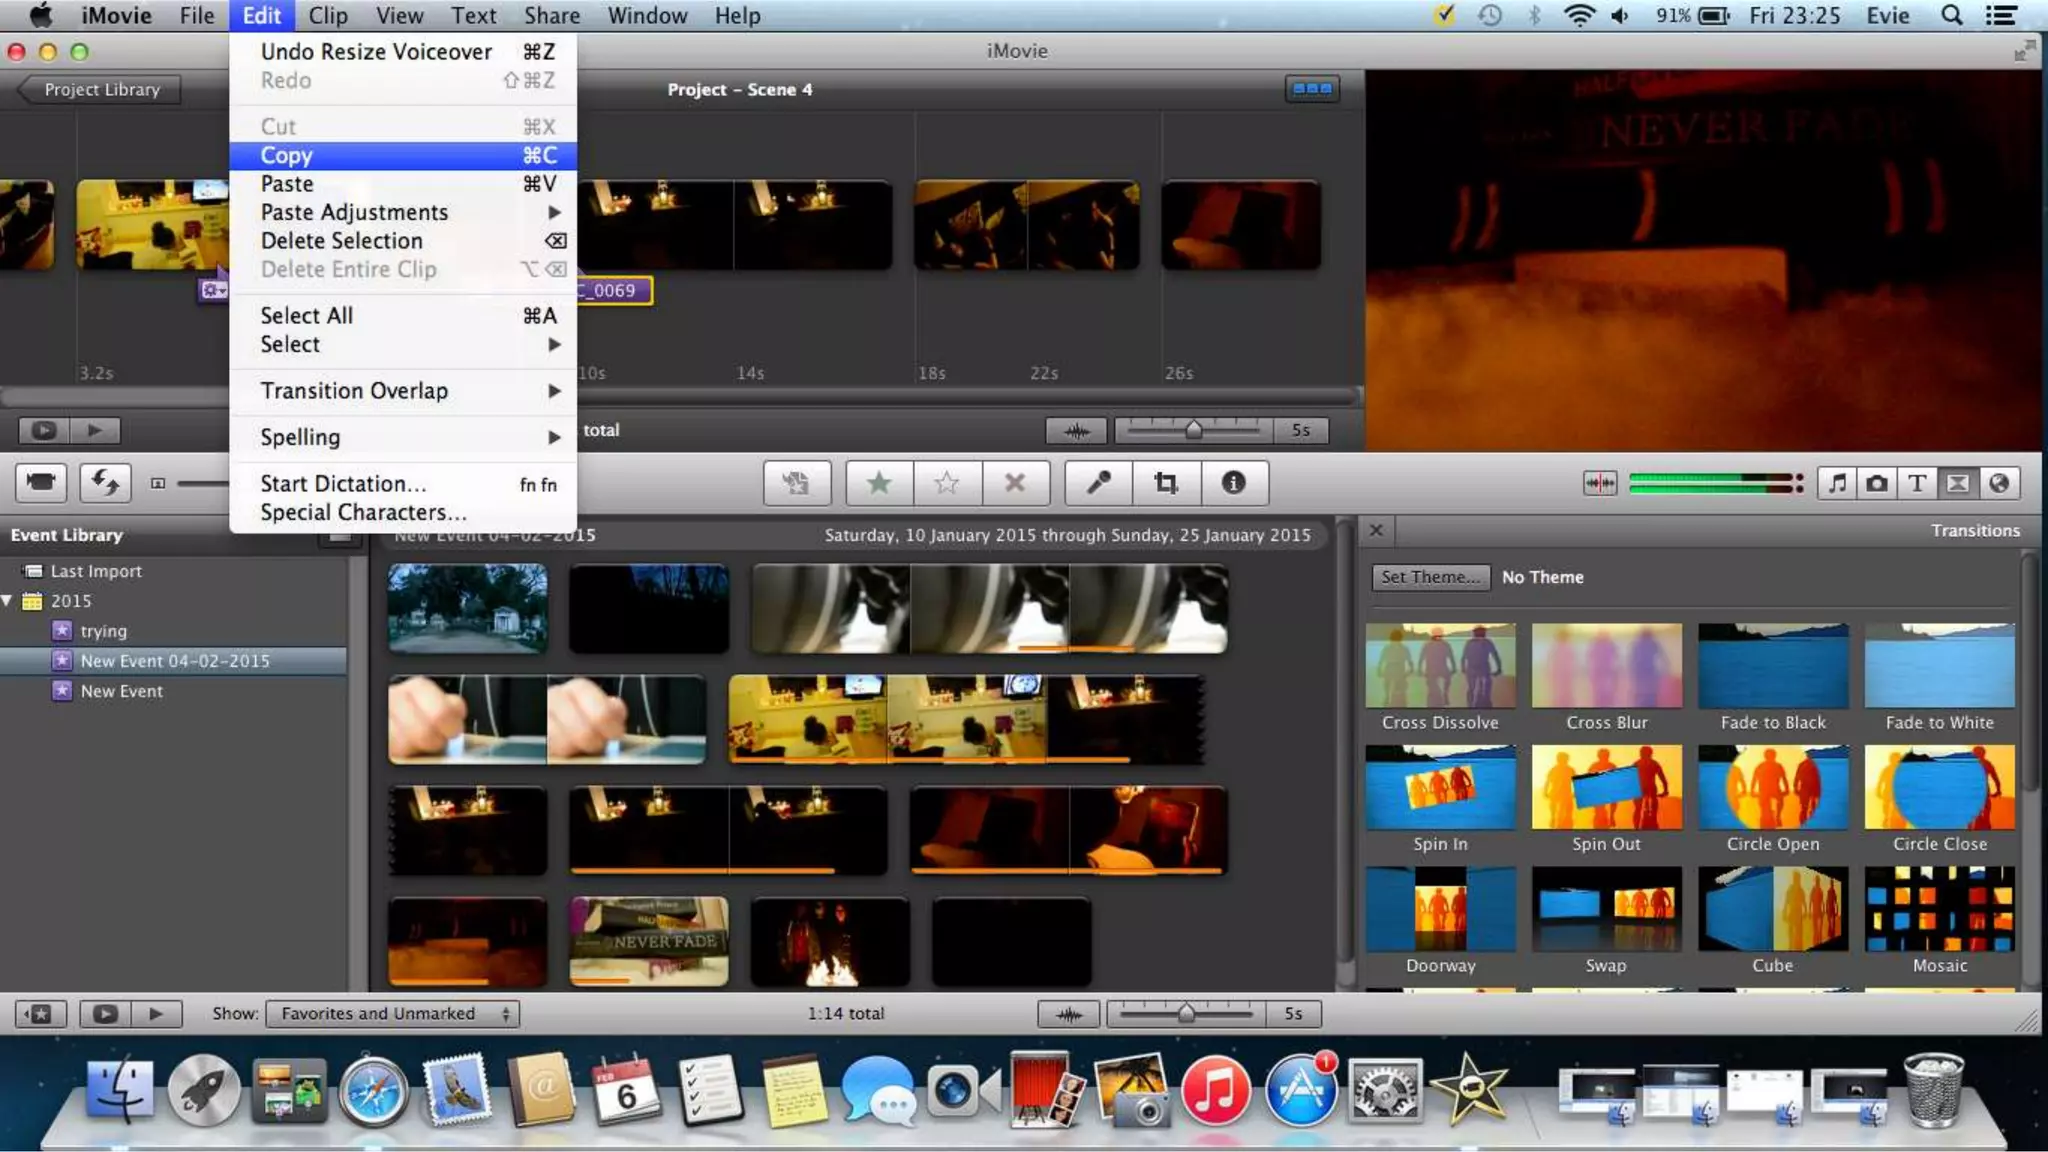
Task: Adjust the project thumbnail zoom slider
Action: tap(1193, 430)
